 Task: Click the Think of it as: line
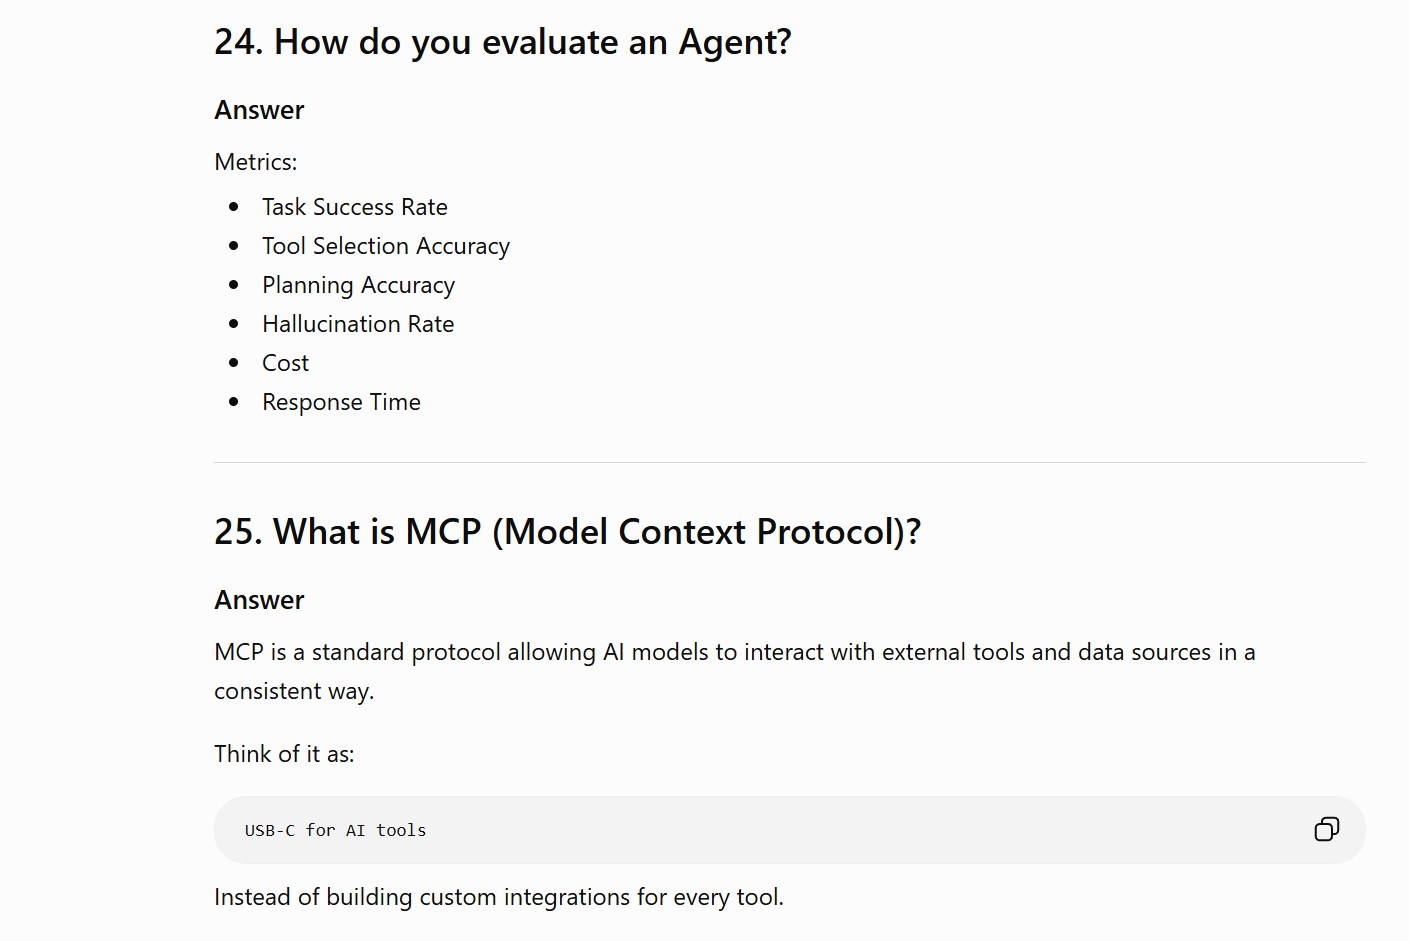(284, 754)
